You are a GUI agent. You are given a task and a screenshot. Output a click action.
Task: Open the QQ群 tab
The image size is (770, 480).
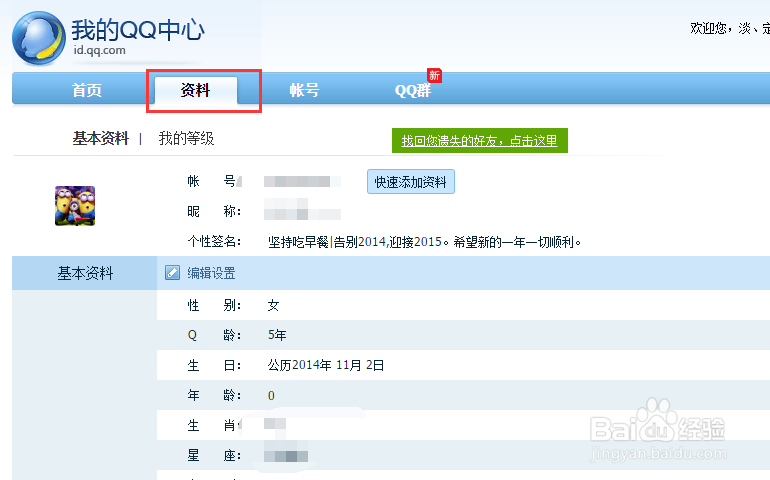point(413,90)
